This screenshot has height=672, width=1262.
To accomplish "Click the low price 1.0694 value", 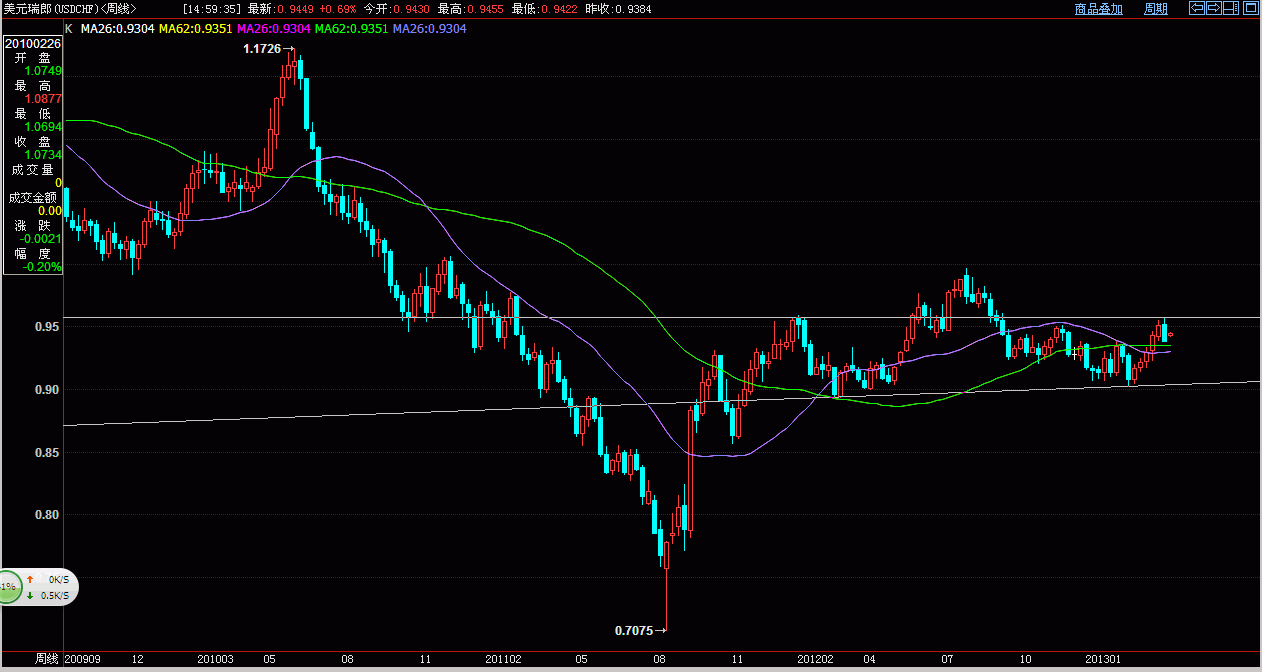I will 44,127.
